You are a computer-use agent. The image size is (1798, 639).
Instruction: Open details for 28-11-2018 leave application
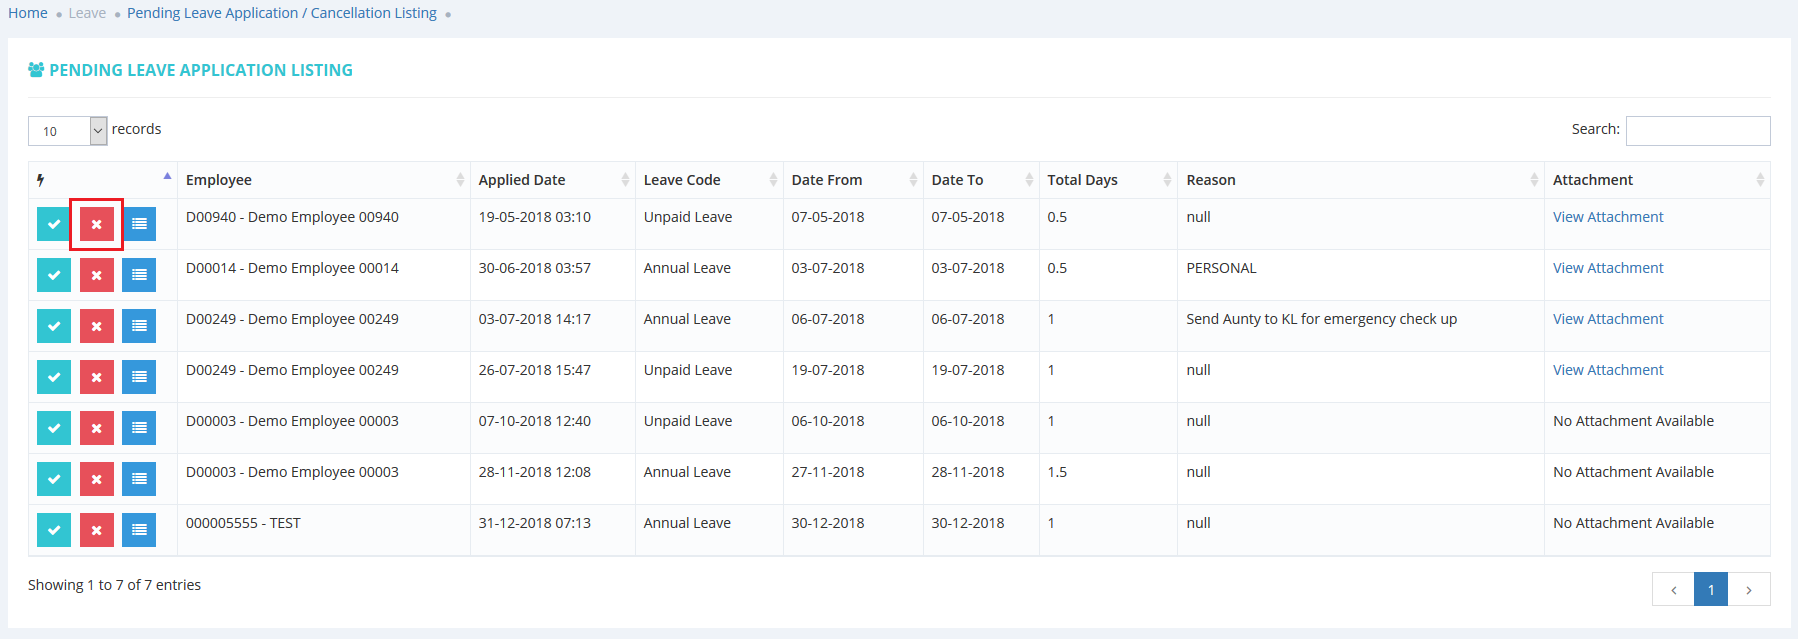pos(139,479)
